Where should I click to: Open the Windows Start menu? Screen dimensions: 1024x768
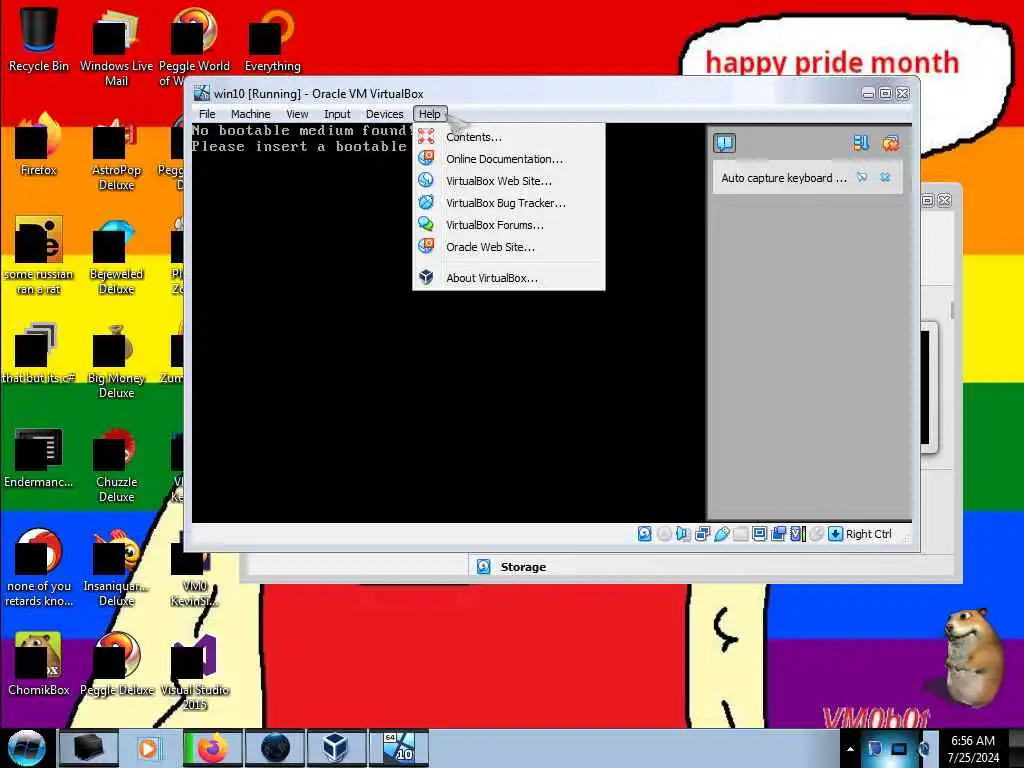26,748
